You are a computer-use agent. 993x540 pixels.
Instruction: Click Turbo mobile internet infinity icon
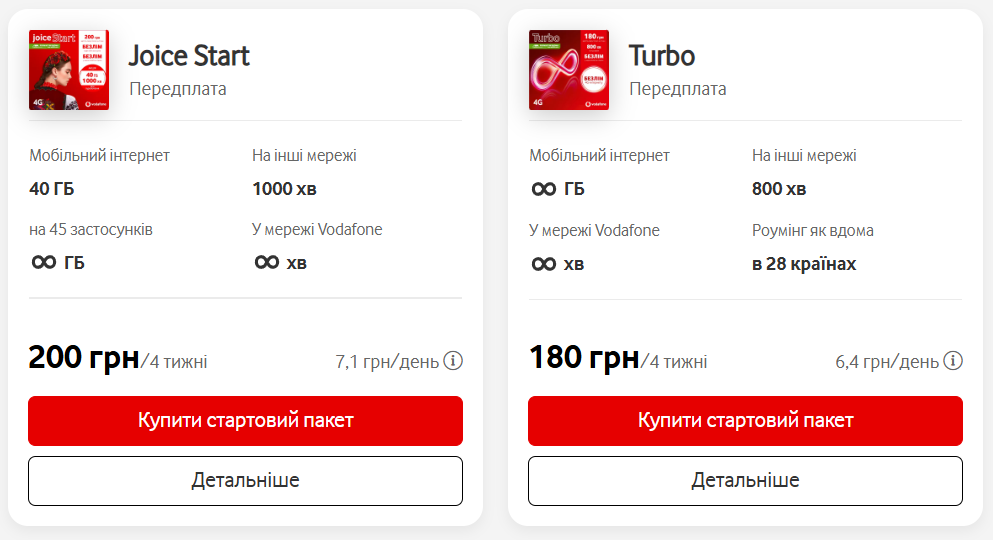point(543,189)
